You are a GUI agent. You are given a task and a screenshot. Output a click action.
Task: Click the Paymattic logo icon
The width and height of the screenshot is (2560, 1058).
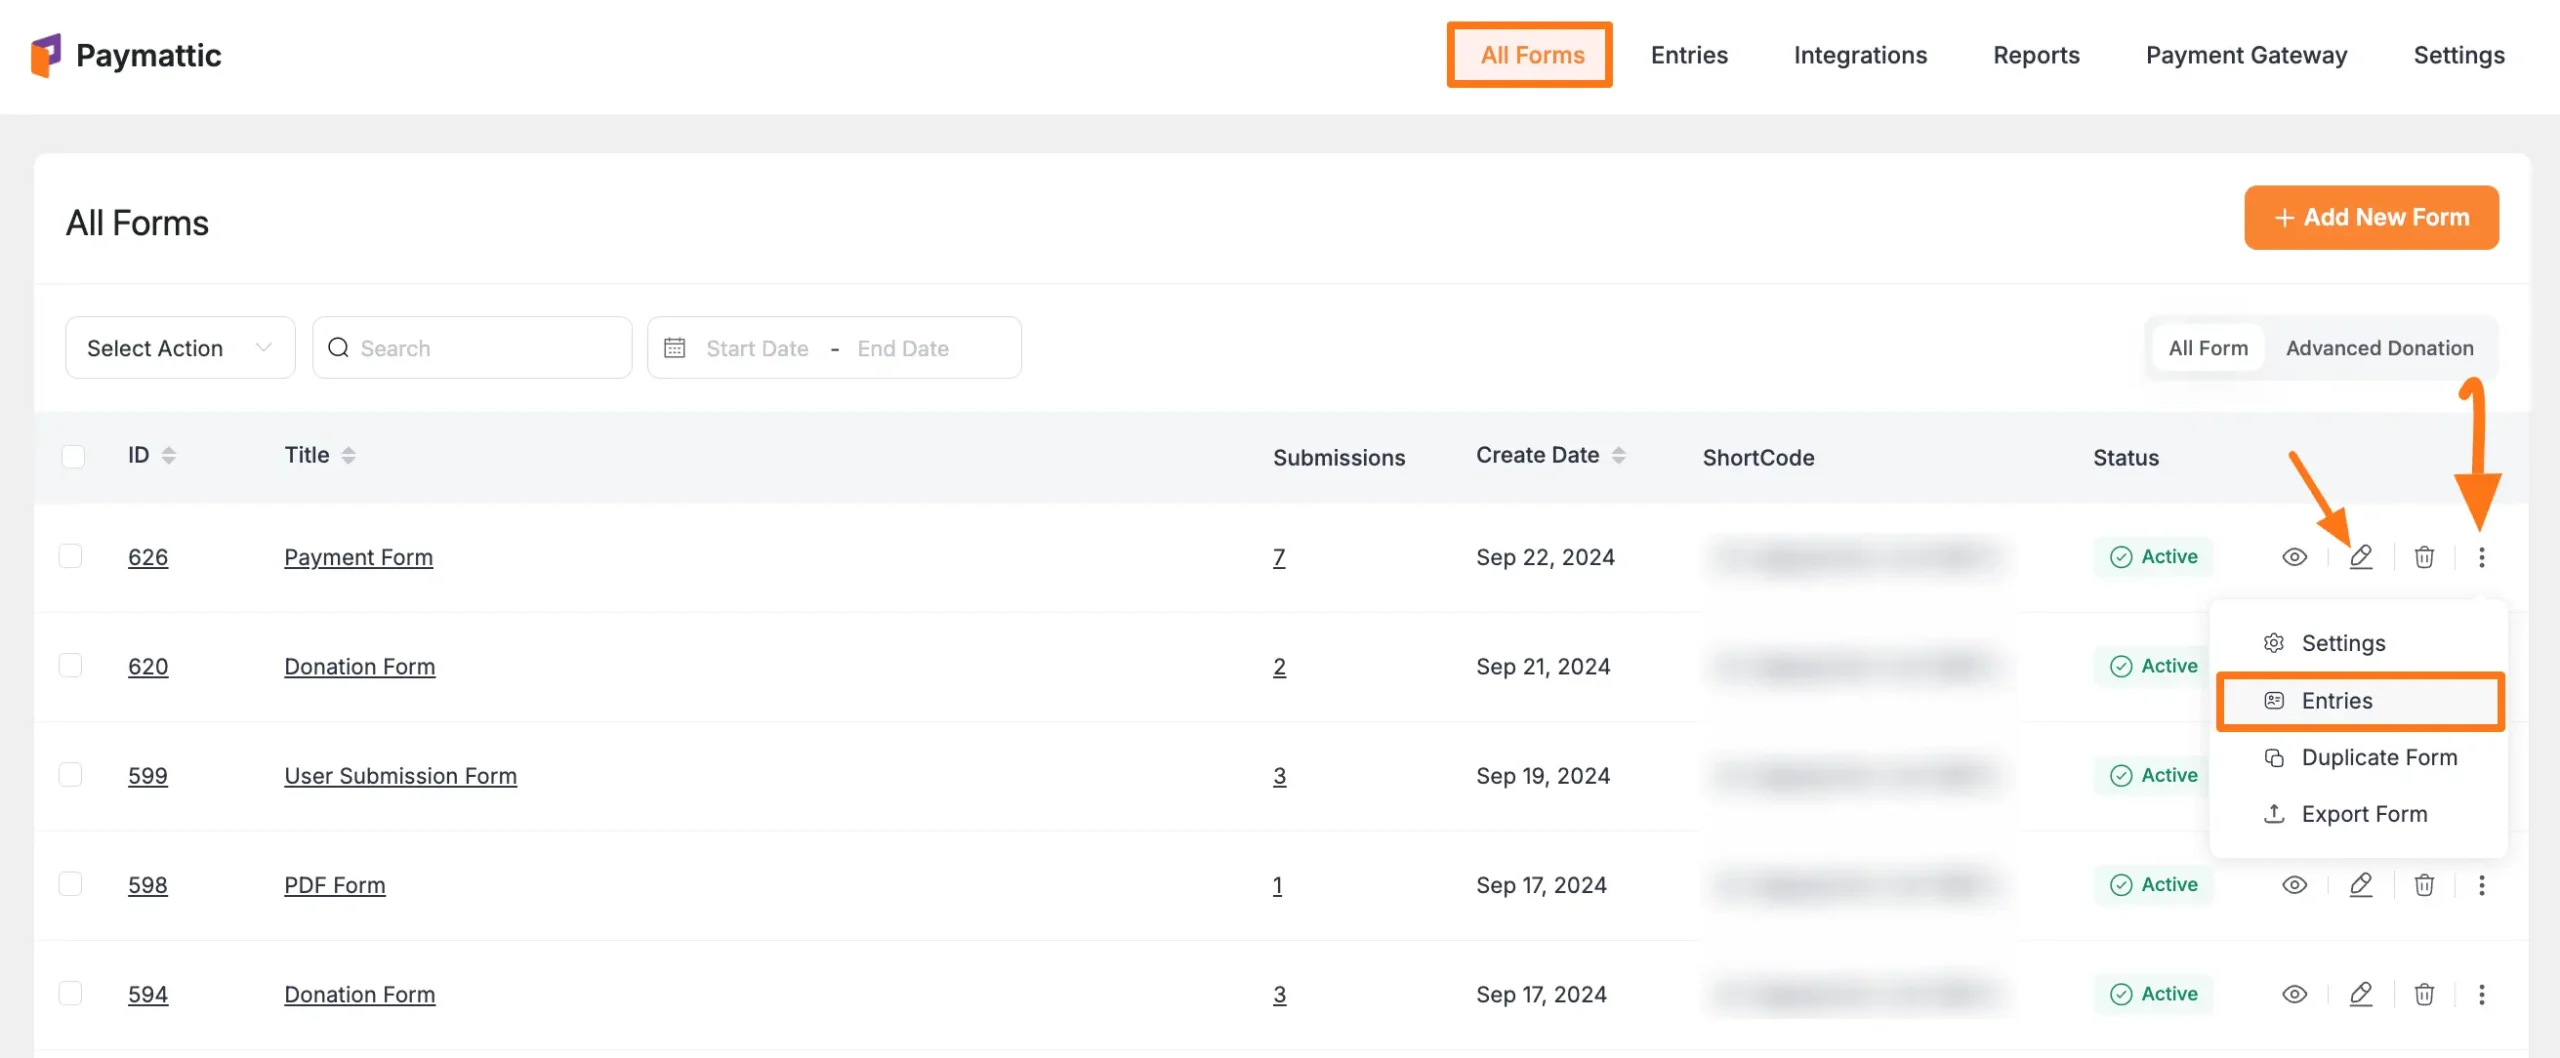point(46,55)
